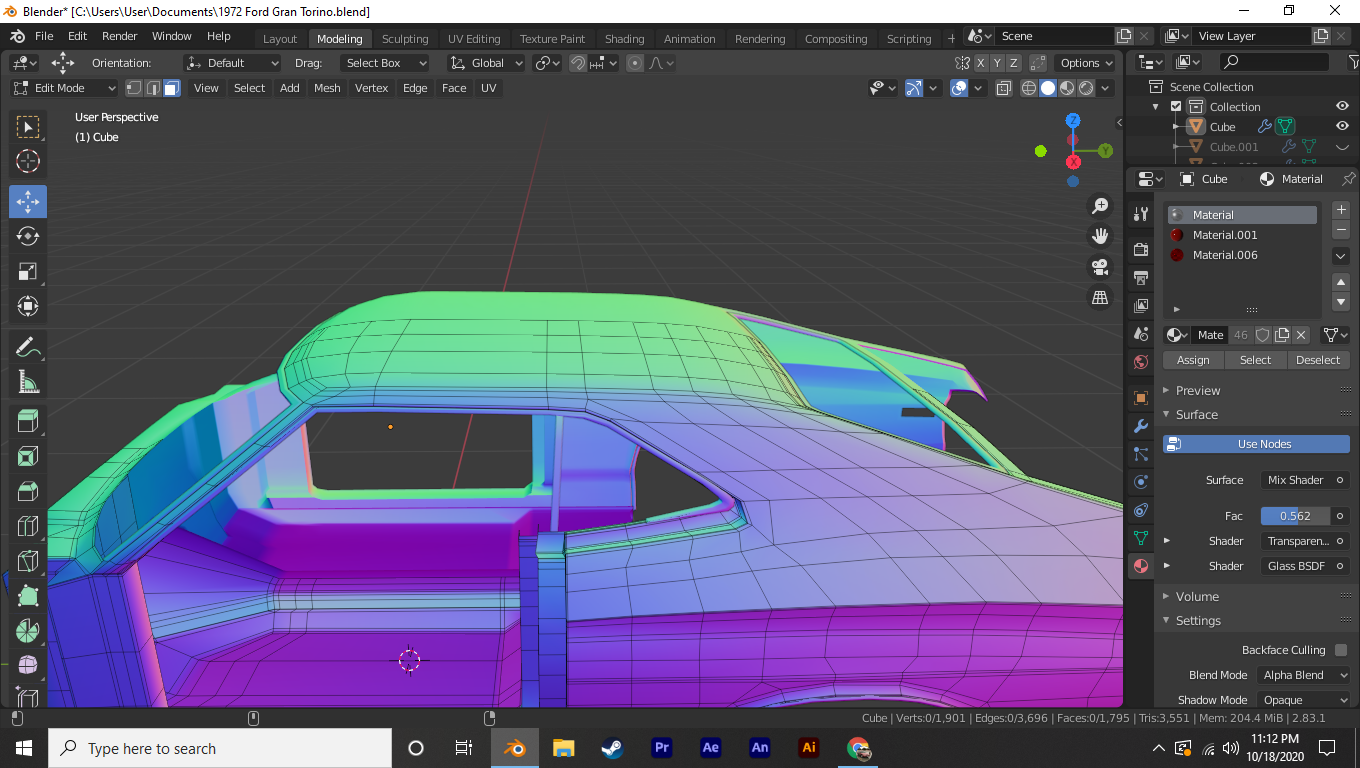Screen dimensions: 1360x768
Task: Open the Options dropdown
Action: click(1085, 63)
